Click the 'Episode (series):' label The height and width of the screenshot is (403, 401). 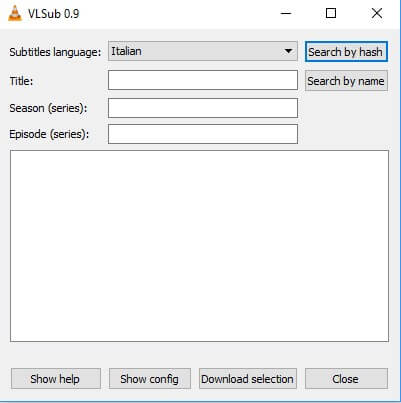[x=49, y=134]
